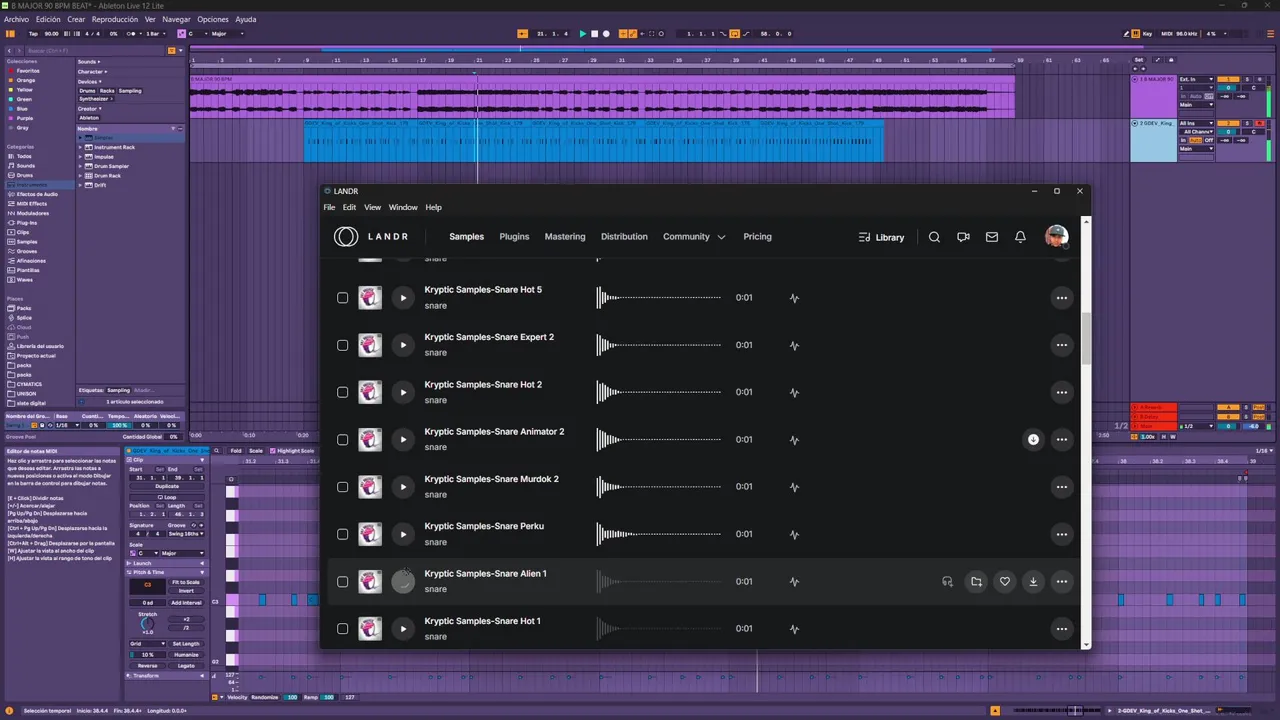The width and height of the screenshot is (1280, 720).
Task: Arm Ableton record button
Action: (x=606, y=34)
